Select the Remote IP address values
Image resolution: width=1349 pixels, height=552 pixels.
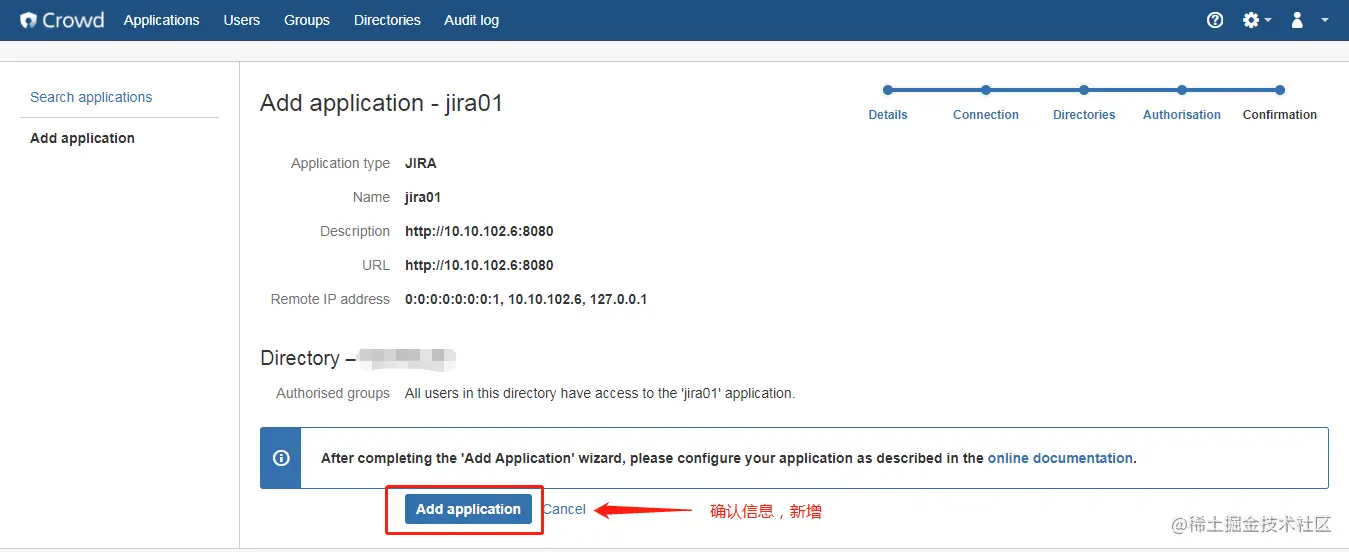coord(526,299)
